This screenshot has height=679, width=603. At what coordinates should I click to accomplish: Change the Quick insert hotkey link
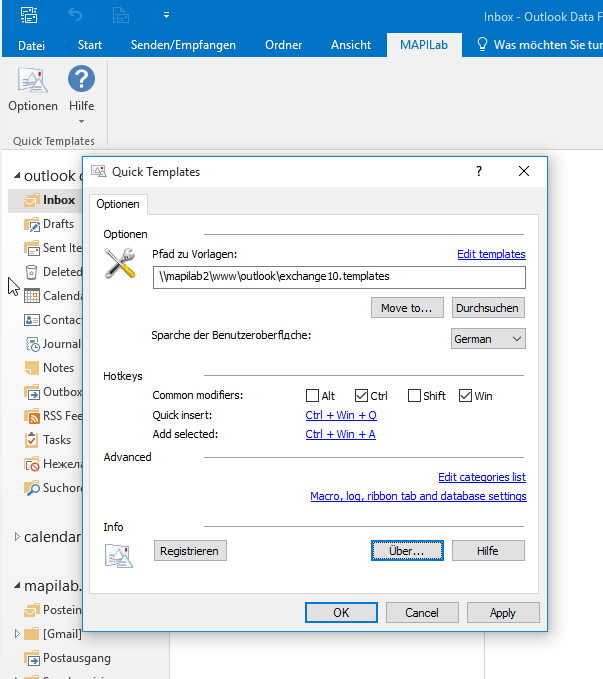click(x=341, y=415)
